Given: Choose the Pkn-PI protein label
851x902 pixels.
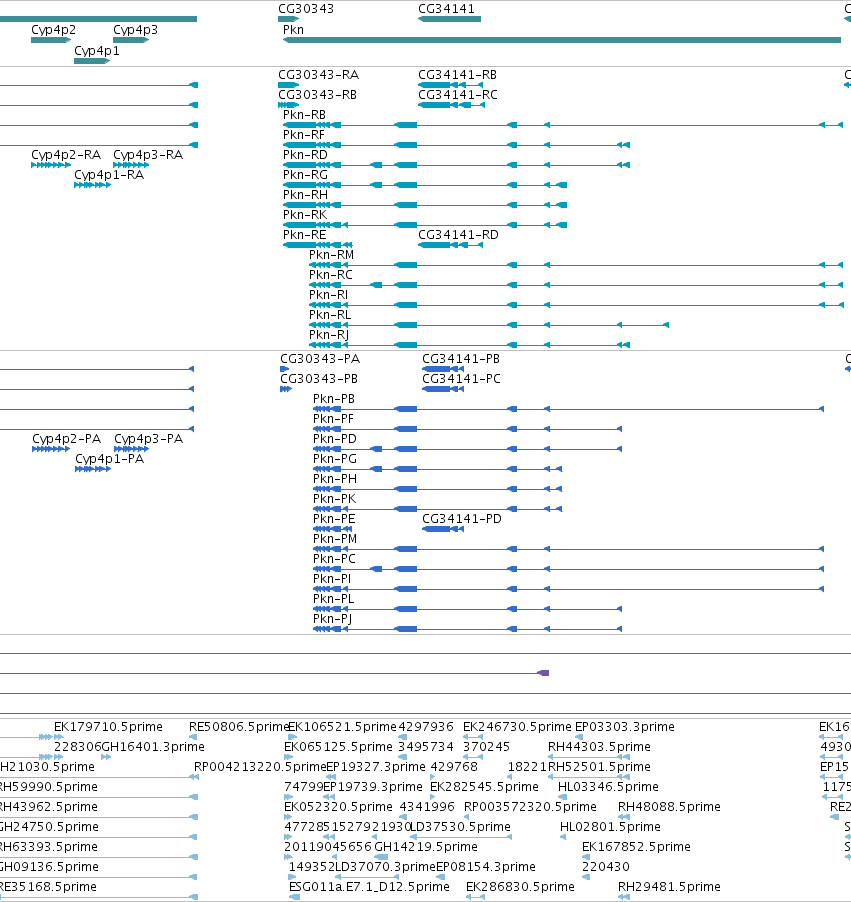Looking at the screenshot, I should click(x=332, y=579).
